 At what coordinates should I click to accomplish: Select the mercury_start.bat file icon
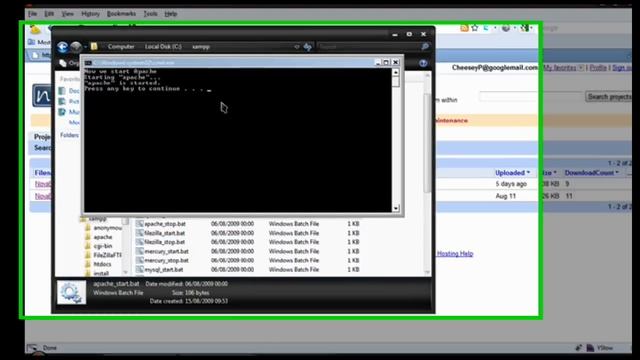(140, 251)
